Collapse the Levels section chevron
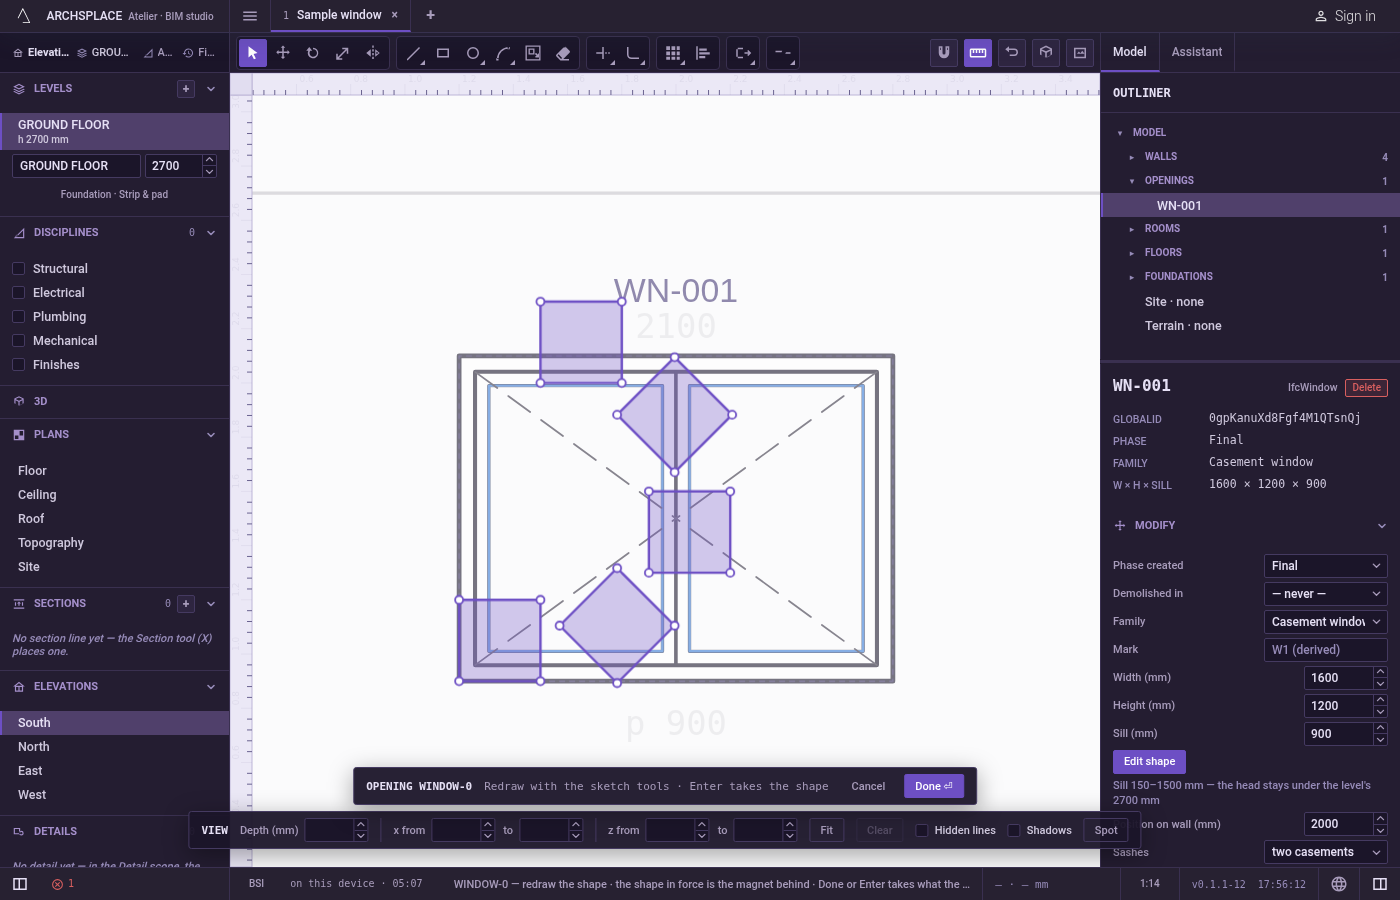This screenshot has width=1400, height=900. coord(211,89)
